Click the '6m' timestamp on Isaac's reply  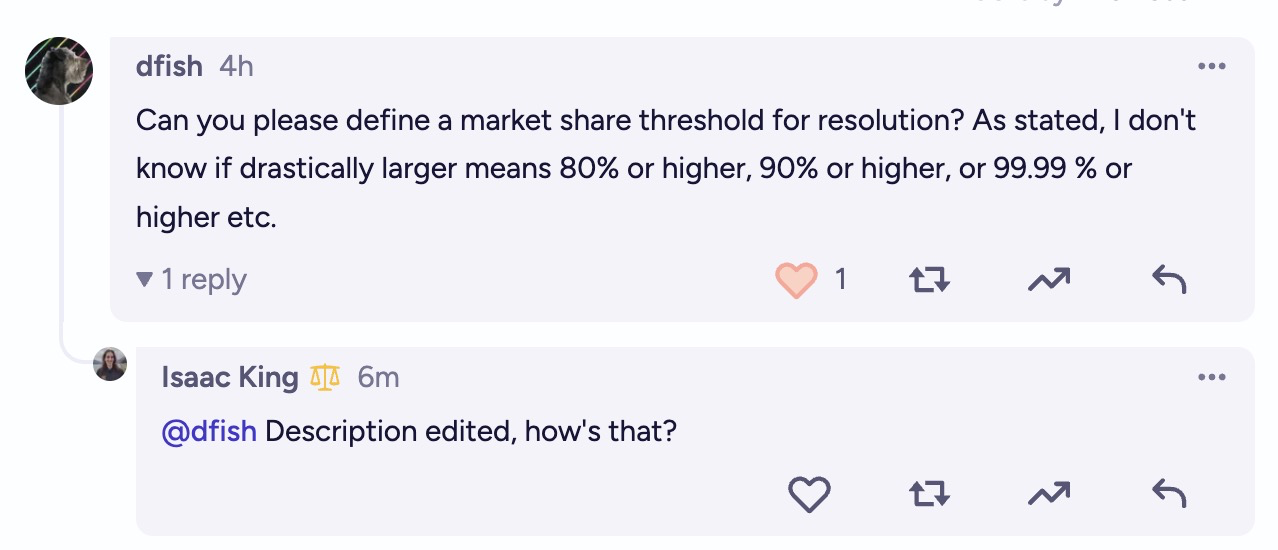click(x=378, y=378)
